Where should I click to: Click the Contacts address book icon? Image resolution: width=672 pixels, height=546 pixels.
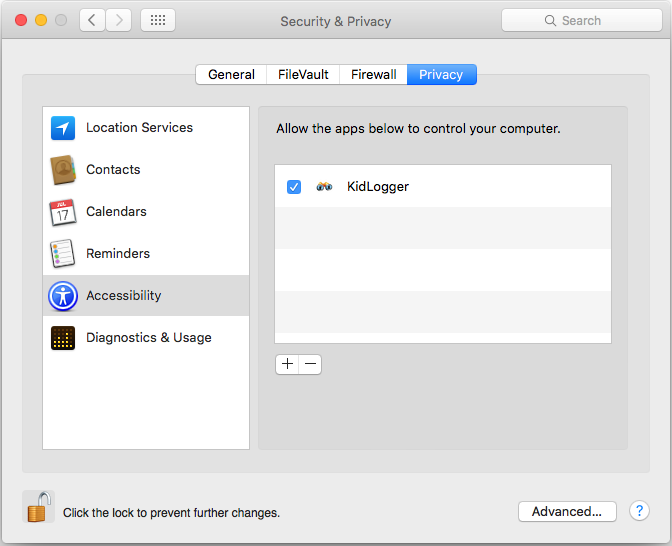(63, 170)
